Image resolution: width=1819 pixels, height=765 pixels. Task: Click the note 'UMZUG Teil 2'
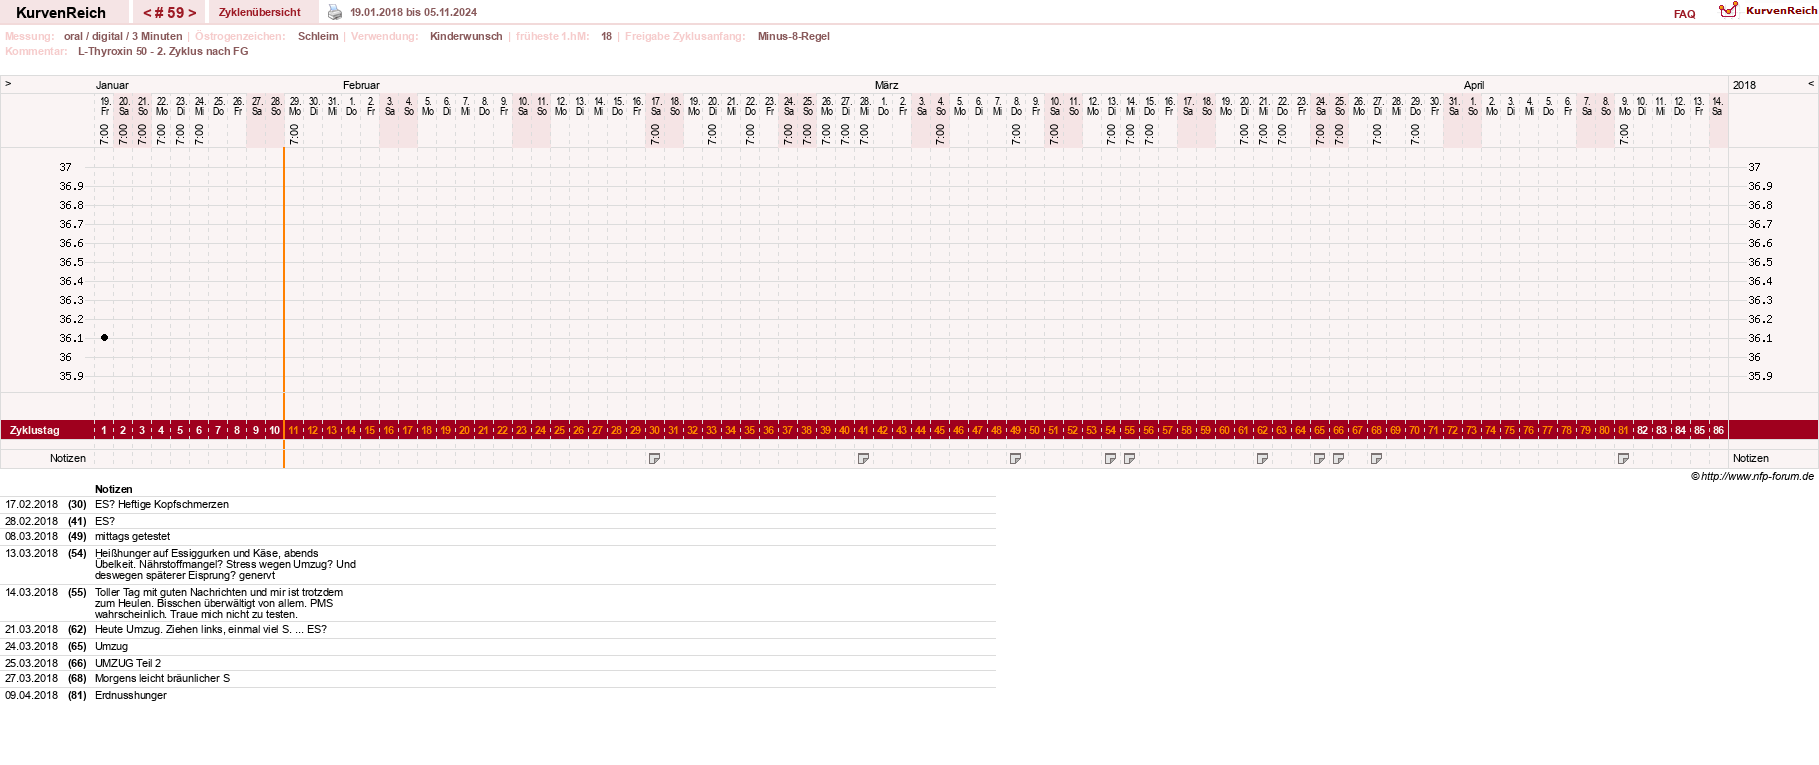128,663
